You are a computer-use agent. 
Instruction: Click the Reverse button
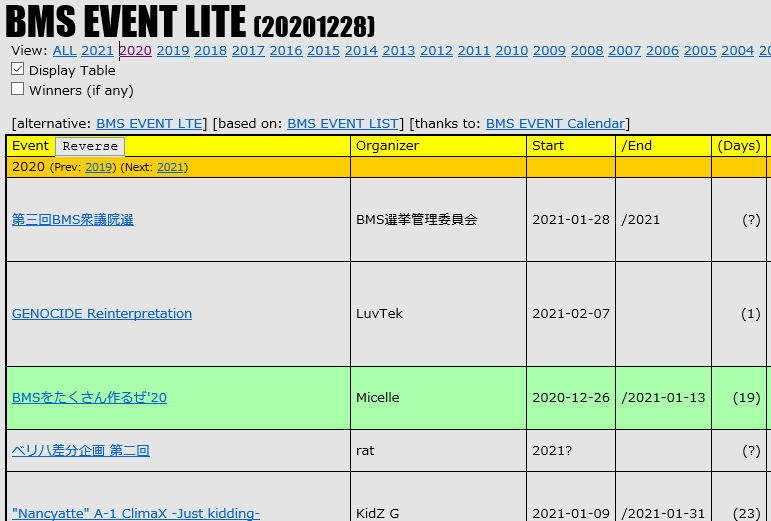coord(90,146)
